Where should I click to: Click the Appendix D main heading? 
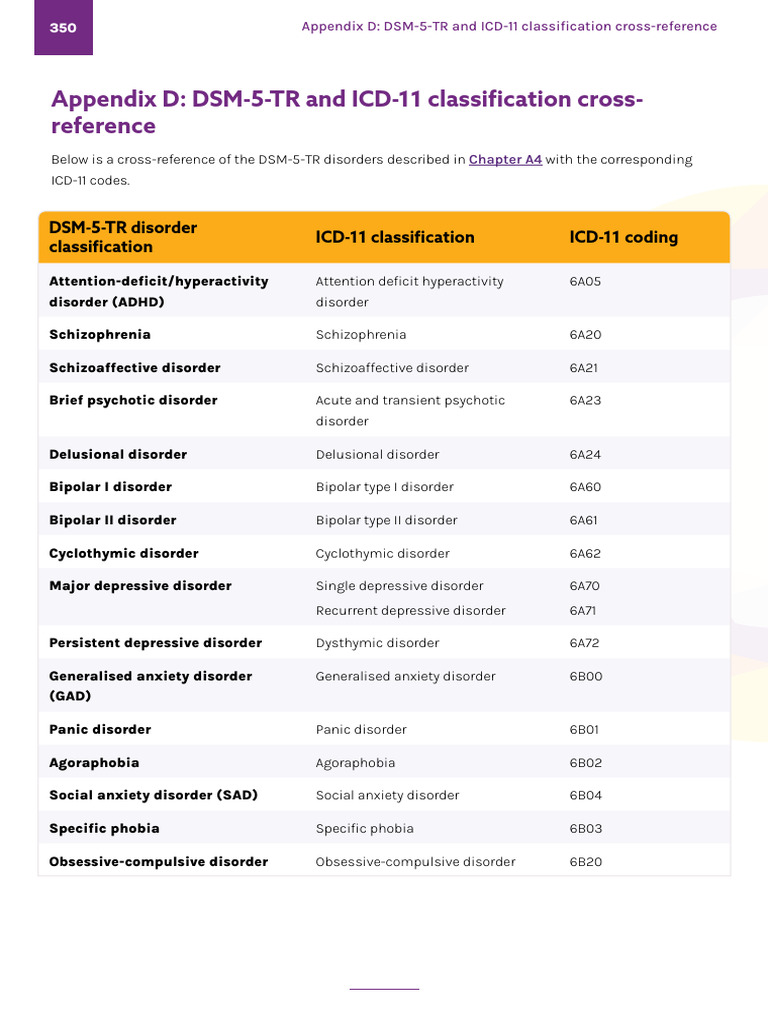pyautogui.click(x=347, y=112)
